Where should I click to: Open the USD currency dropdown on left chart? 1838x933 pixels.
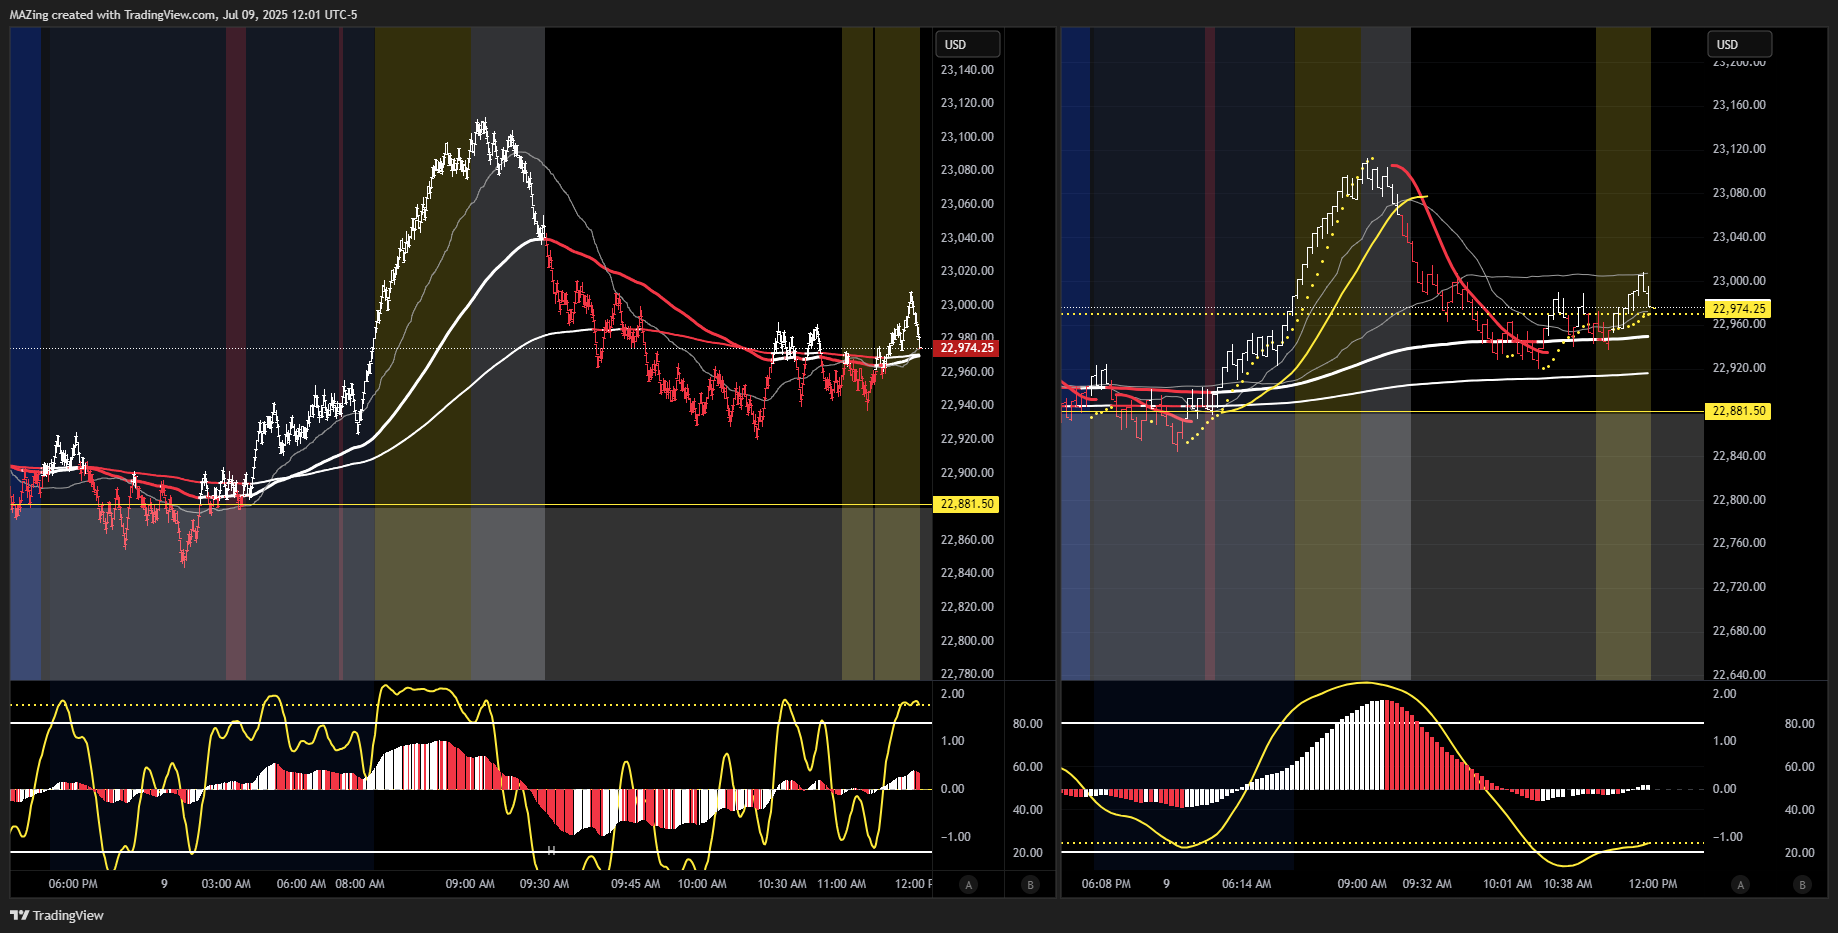(x=967, y=44)
